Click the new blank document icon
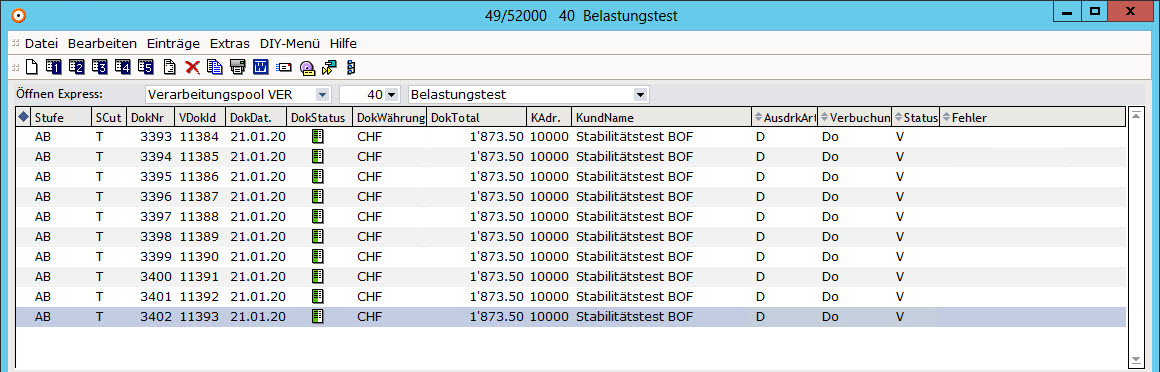This screenshot has width=1160, height=372. coord(31,67)
